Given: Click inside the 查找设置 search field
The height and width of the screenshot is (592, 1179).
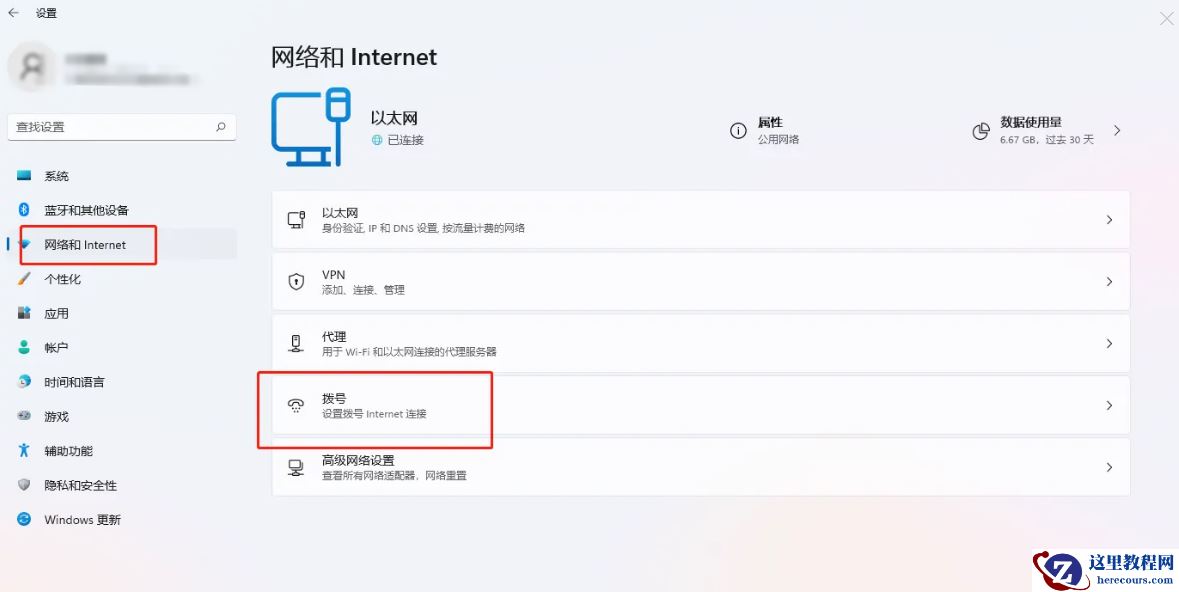Looking at the screenshot, I should click(x=110, y=127).
